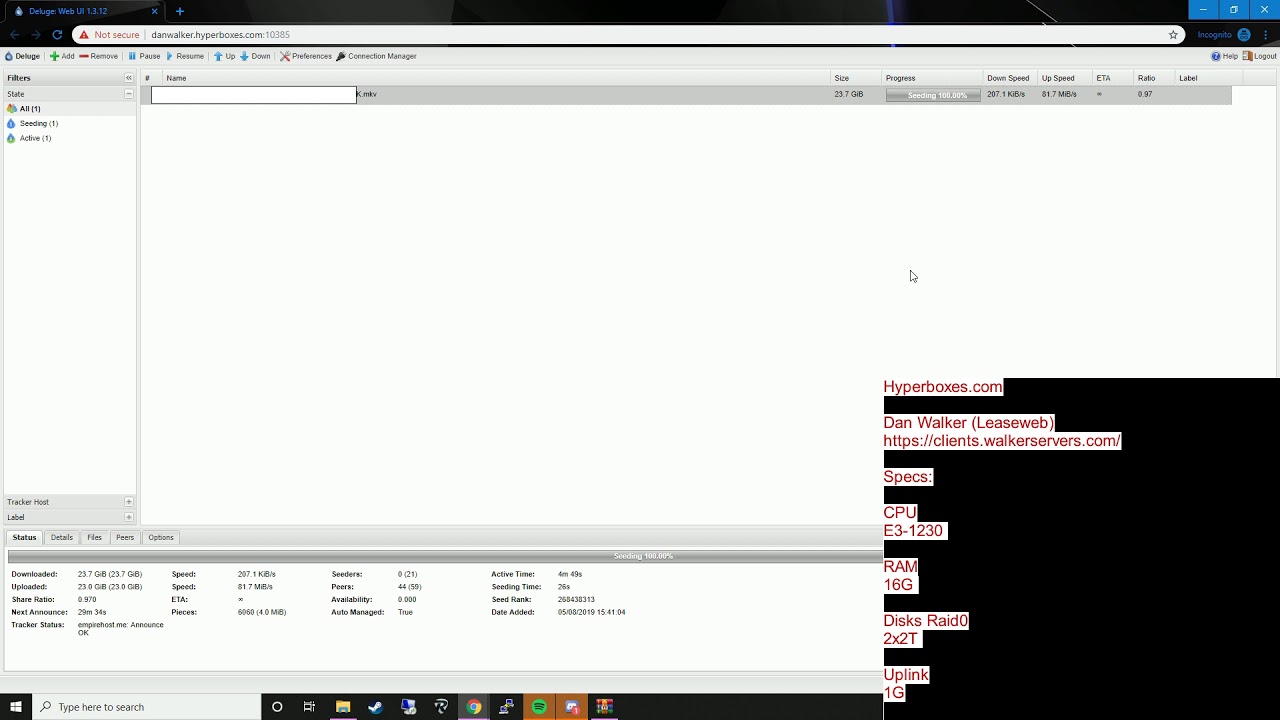This screenshot has height=720, width=1280.
Task: Open the Options tab
Action: pyautogui.click(x=161, y=537)
